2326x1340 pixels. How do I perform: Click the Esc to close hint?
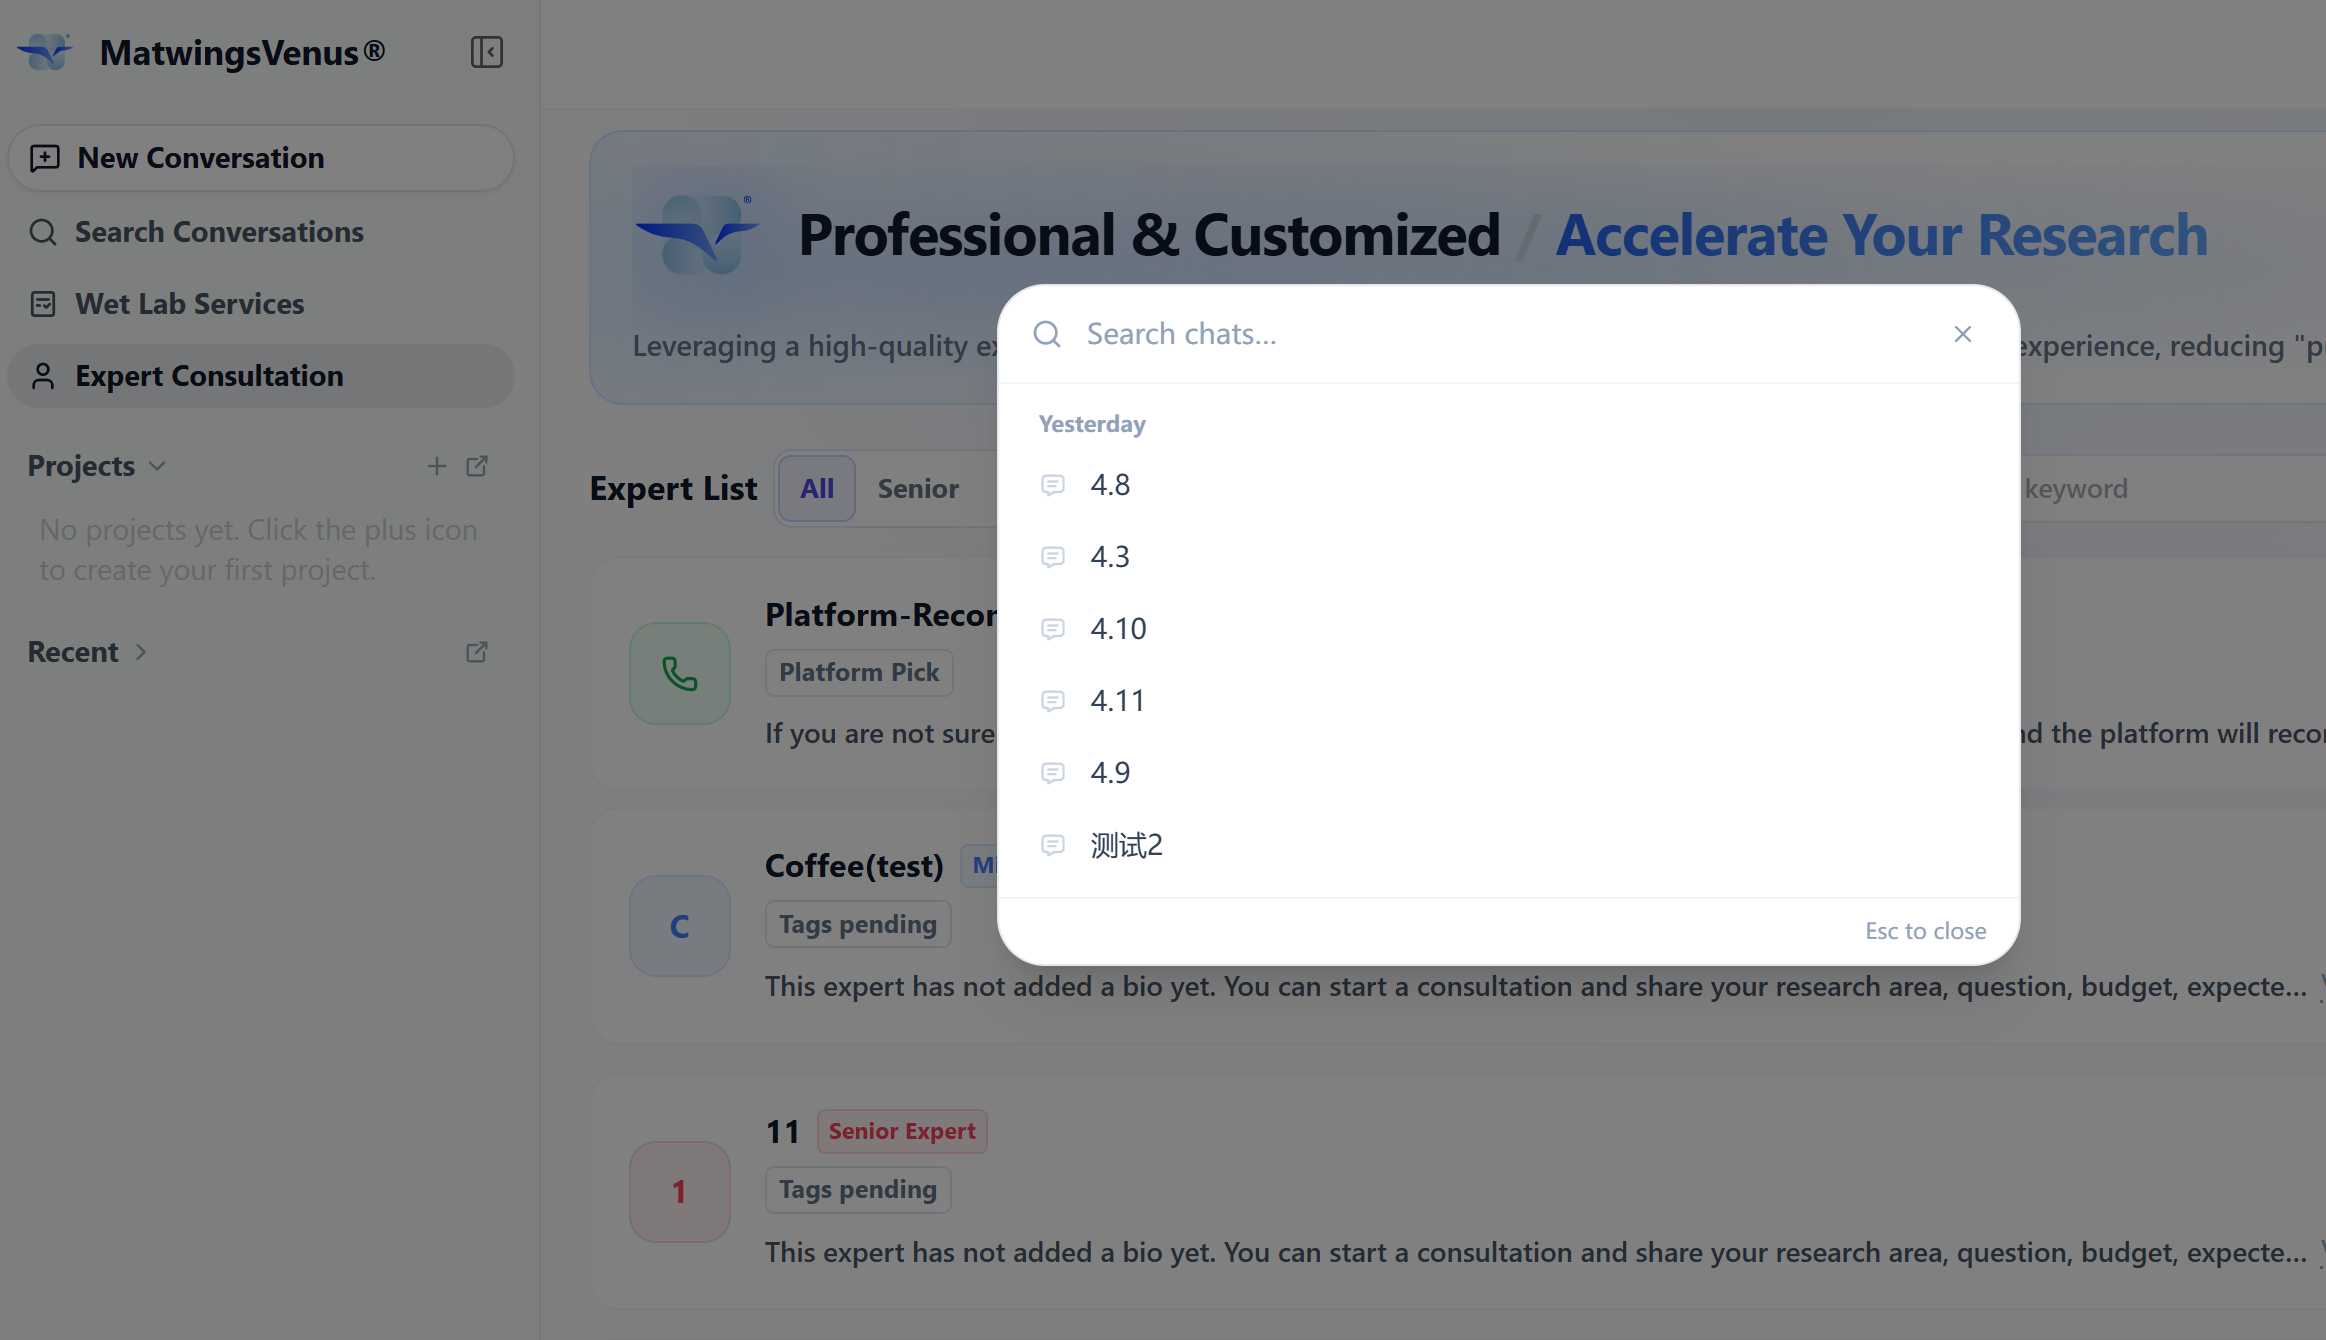pos(1925,931)
